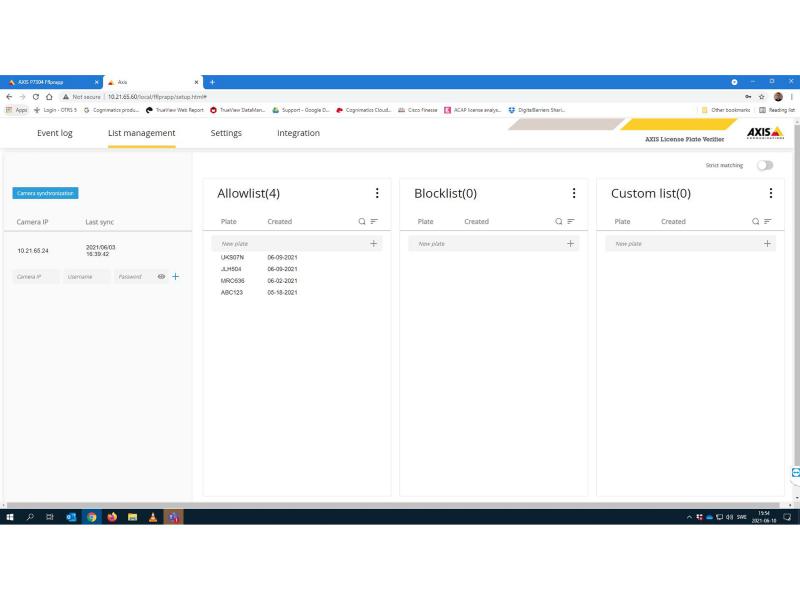Click the Camera synchronization button
Screen dimensions: 800x600
click(45, 193)
